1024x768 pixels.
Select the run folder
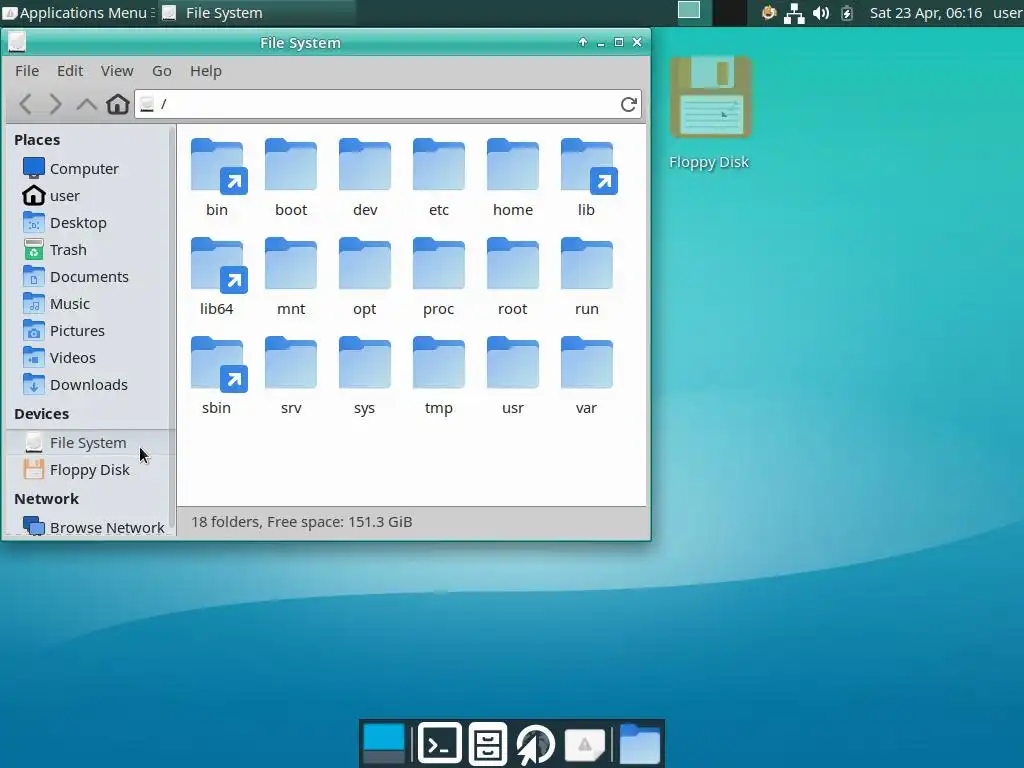[586, 265]
